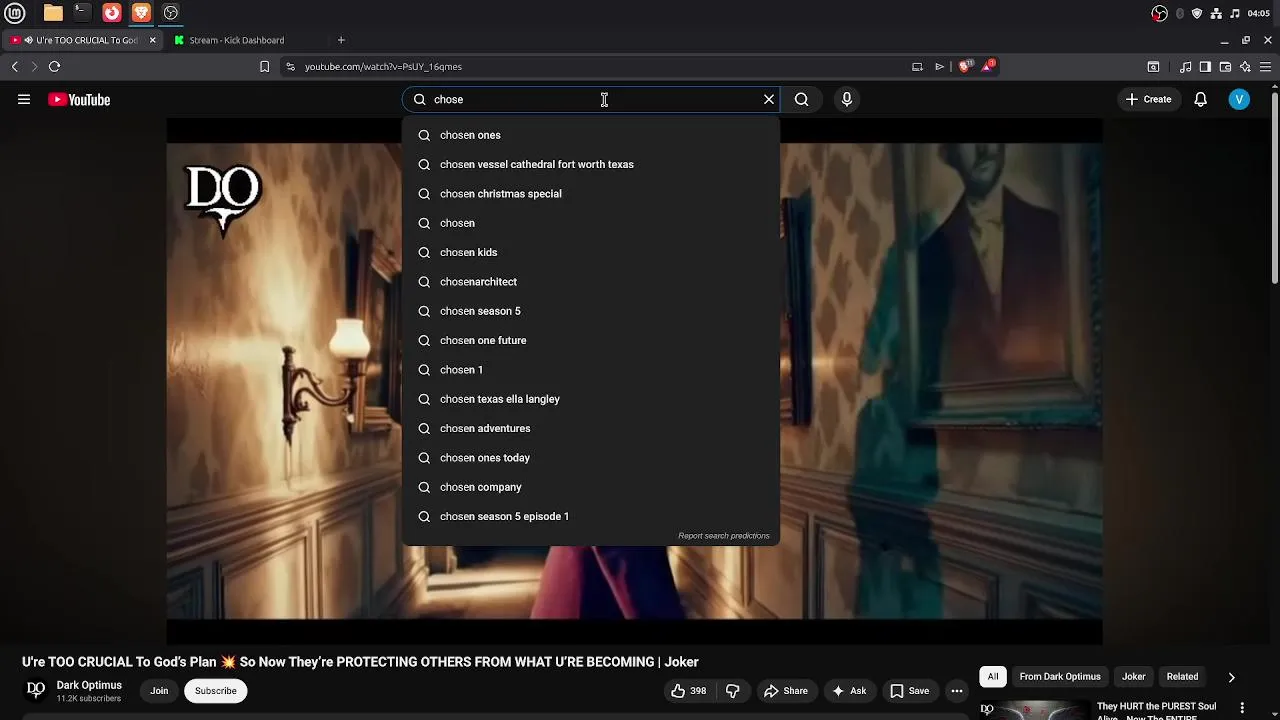
Task: Clear the search box with the X
Action: [x=769, y=99]
